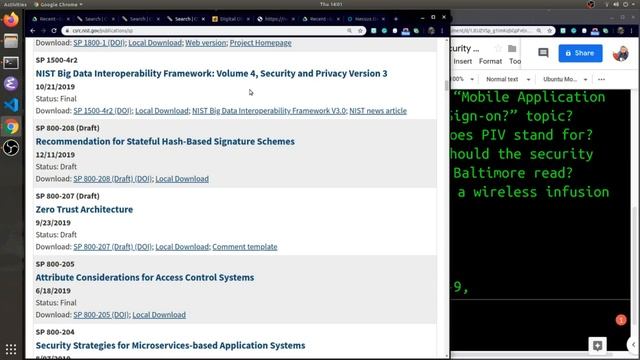Switch to the Nessus tab in Chrome
Screen dimensions: 640x360
(x=366, y=19)
